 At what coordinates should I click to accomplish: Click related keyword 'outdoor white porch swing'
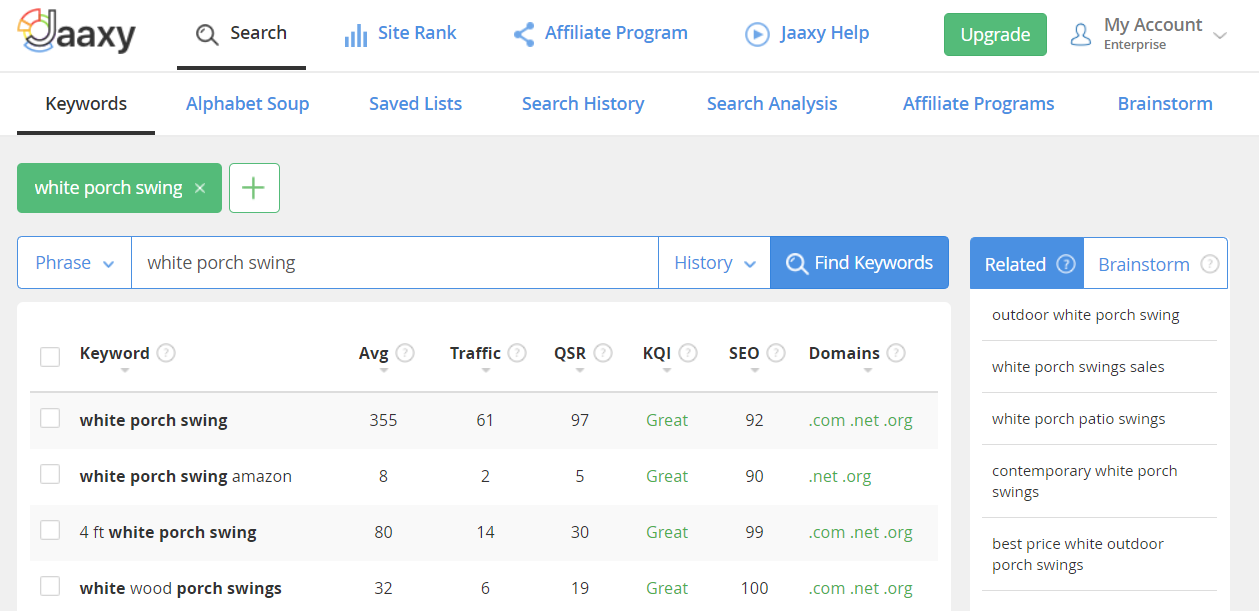[x=1086, y=315]
